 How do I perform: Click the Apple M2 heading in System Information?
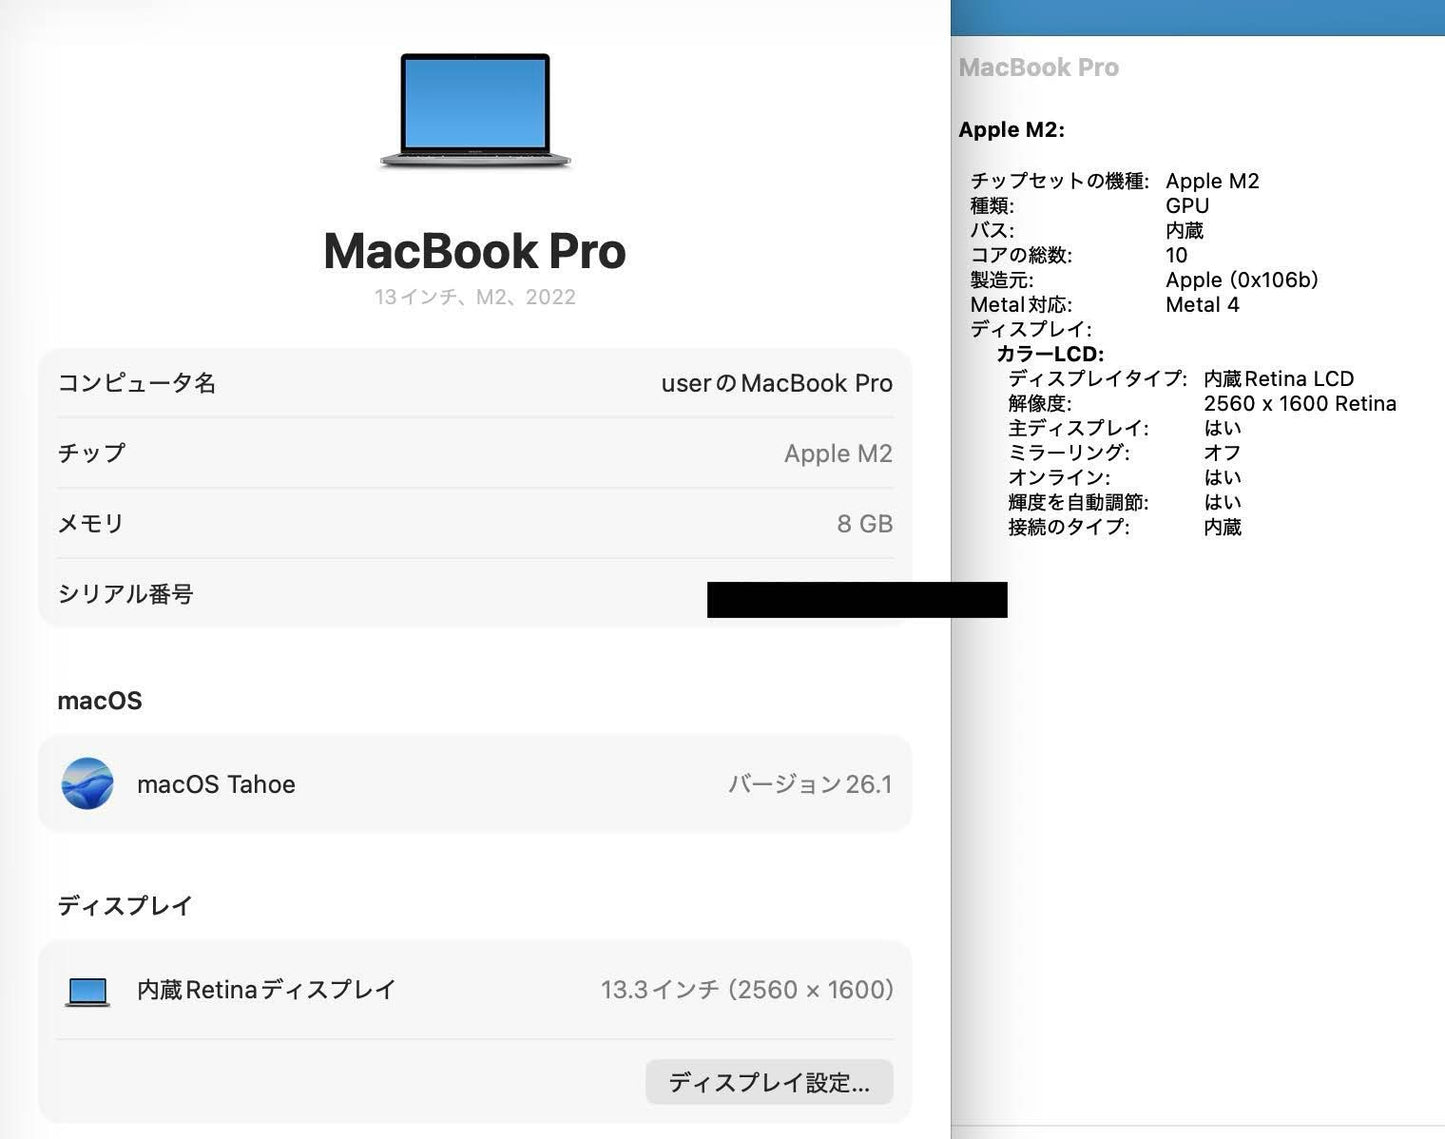click(x=1013, y=129)
